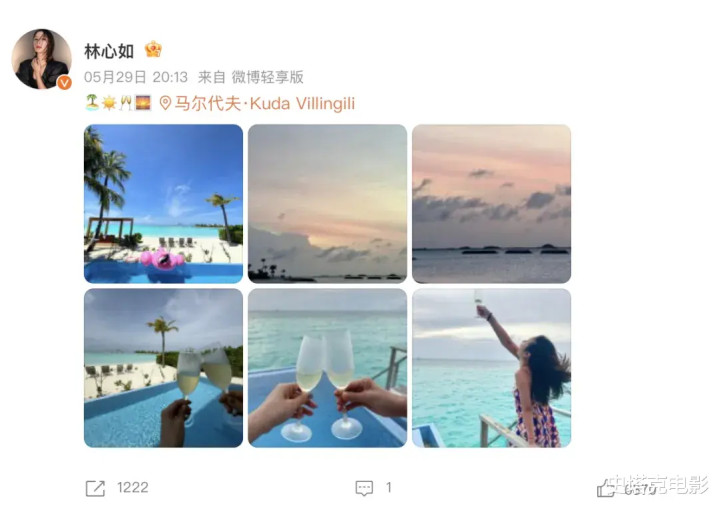Image resolution: width=719 pixels, height=508 pixels.
Task: Open 林心如's profile avatar
Action: (x=41, y=59)
